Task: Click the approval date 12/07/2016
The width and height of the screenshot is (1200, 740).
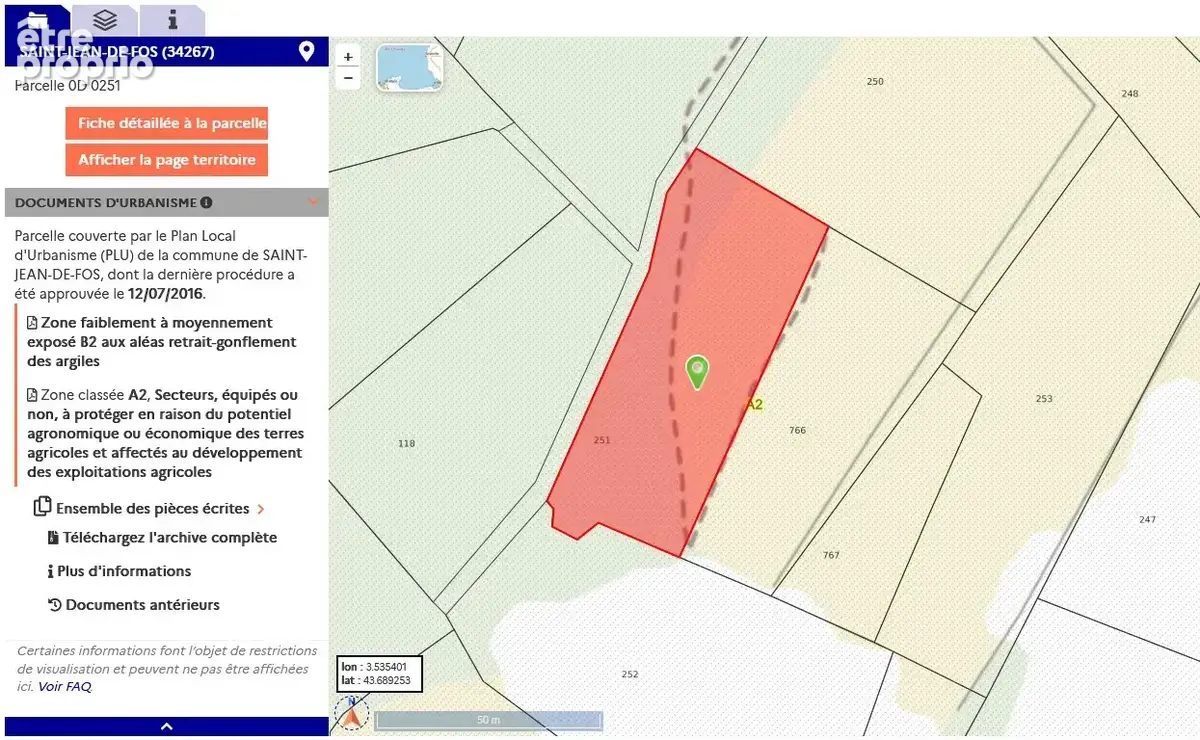Action: (165, 294)
